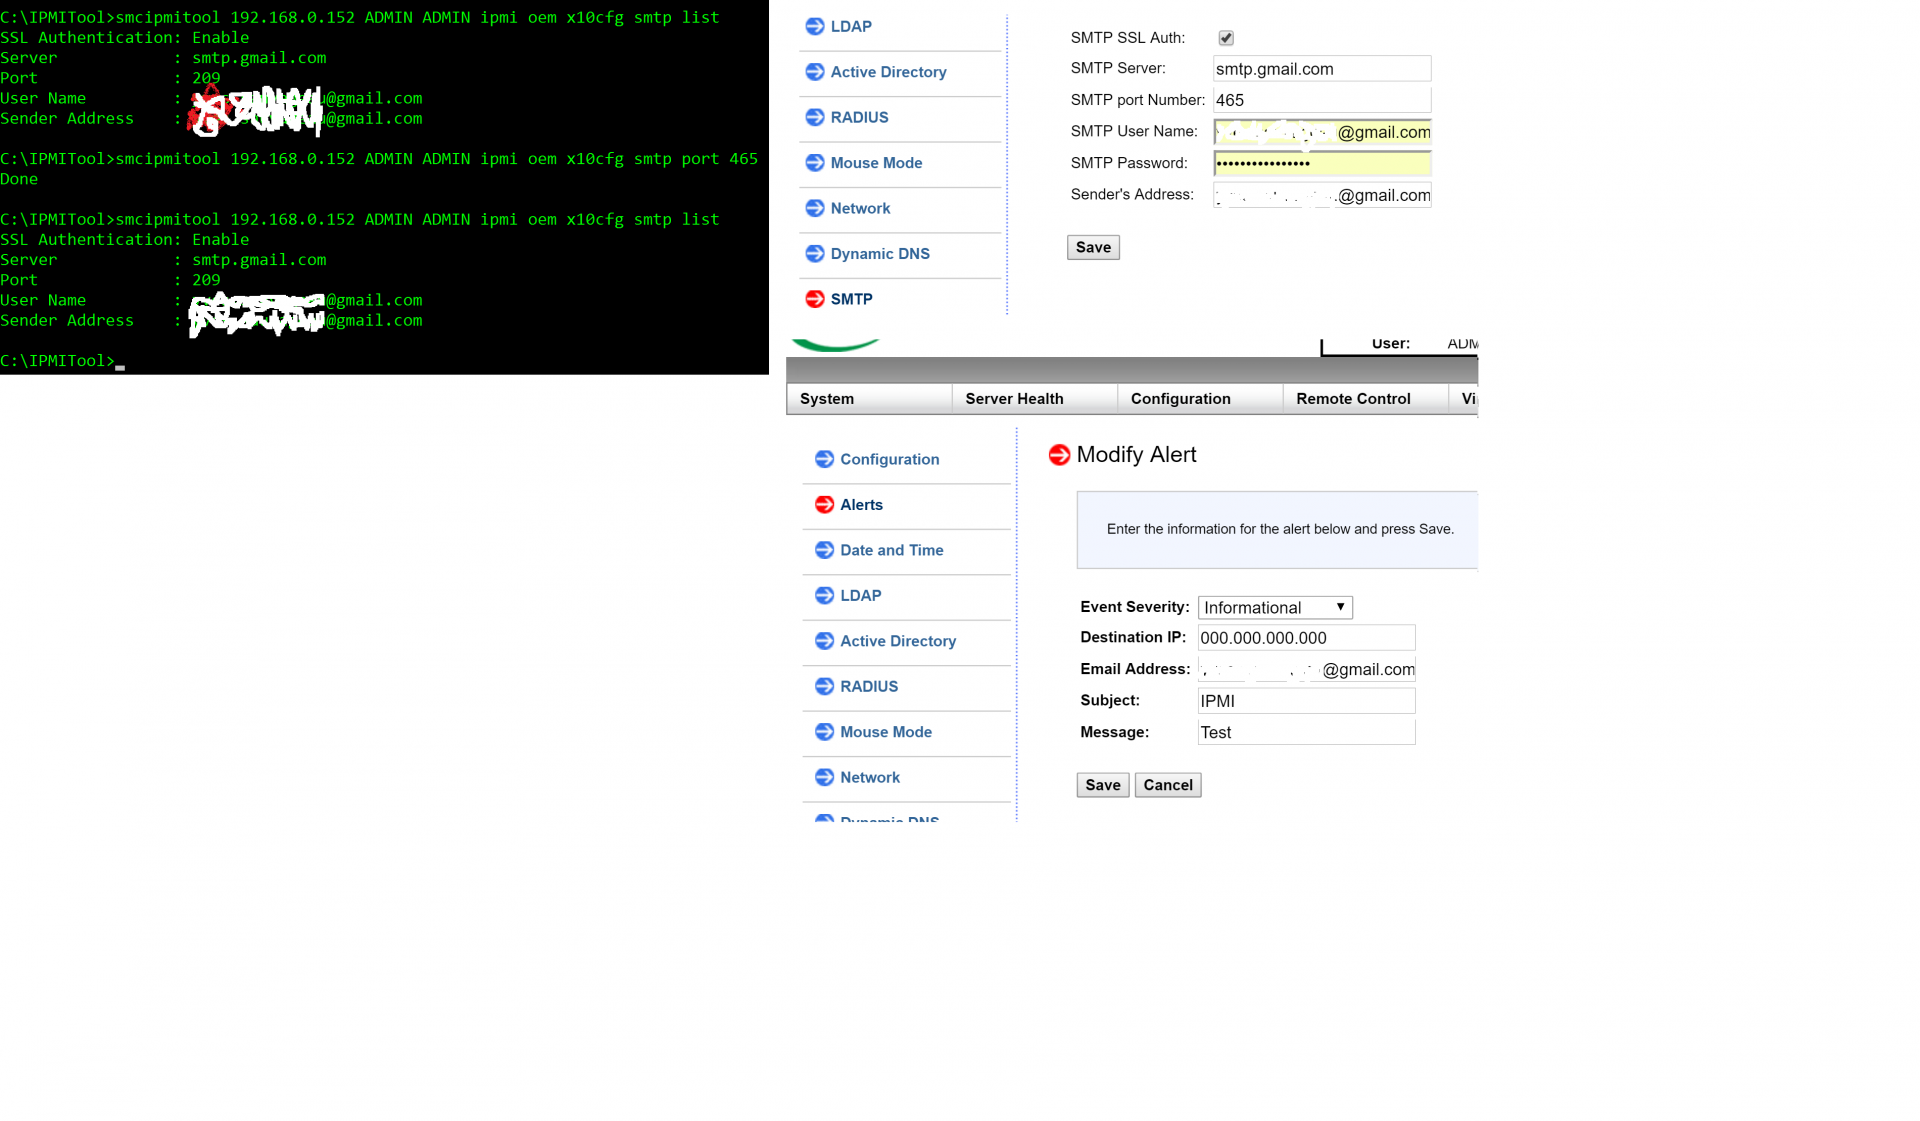This screenshot has width=1920, height=1121.
Task: Click the SMTP port Number field
Action: [1322, 100]
